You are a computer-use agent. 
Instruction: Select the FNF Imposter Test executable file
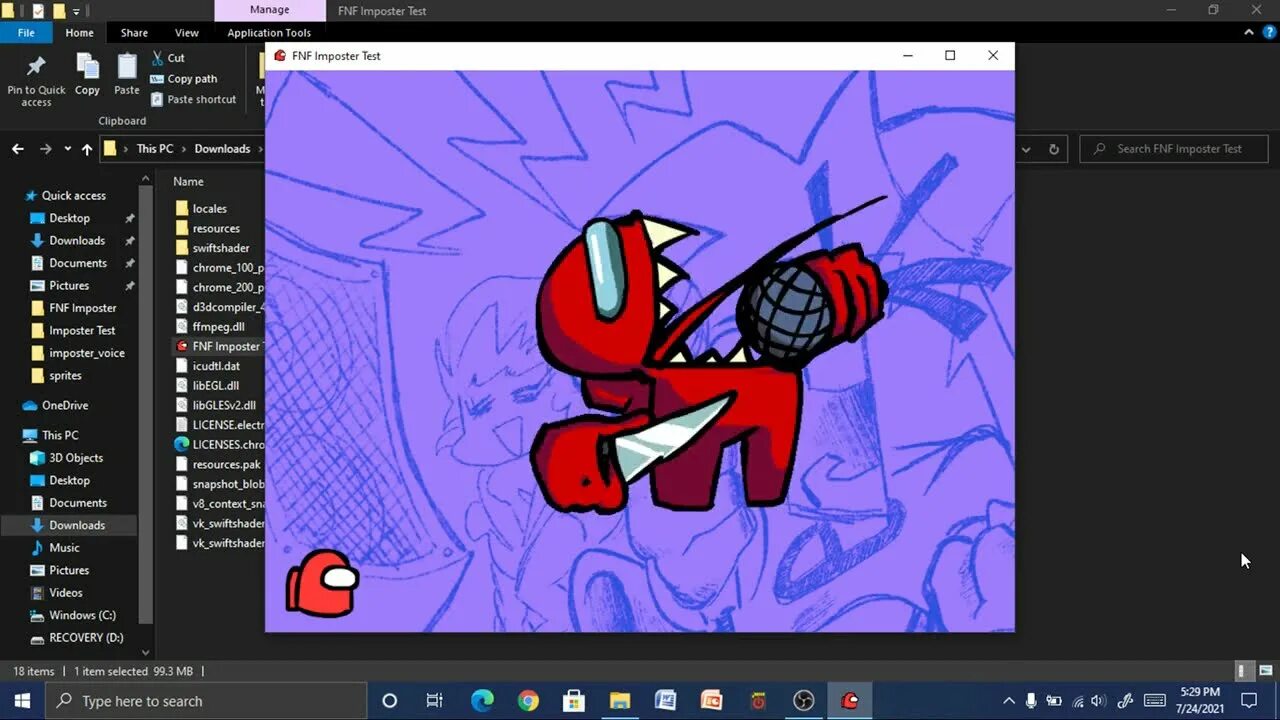[219, 346]
